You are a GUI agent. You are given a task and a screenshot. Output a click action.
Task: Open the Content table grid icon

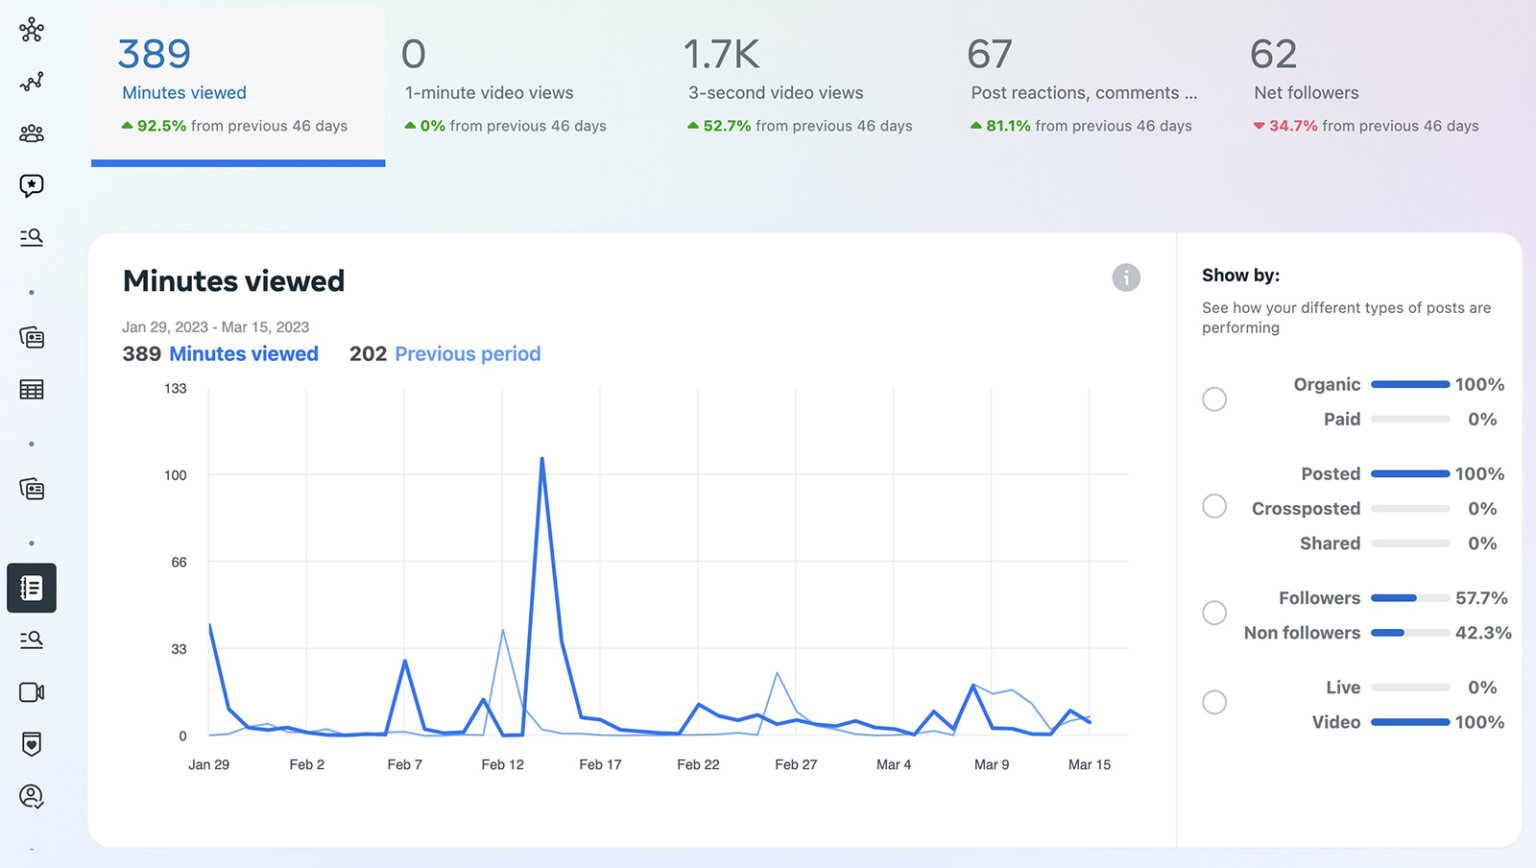(x=31, y=389)
